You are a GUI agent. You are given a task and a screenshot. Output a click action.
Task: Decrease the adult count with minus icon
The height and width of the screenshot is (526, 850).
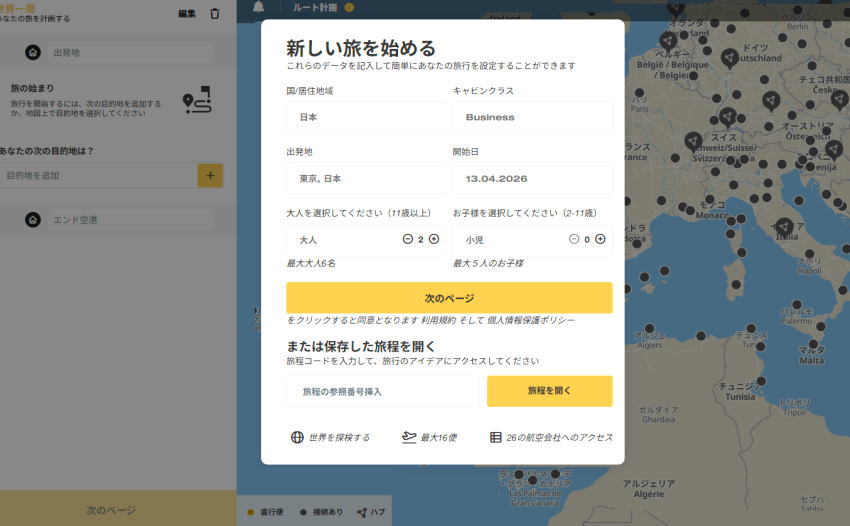pyautogui.click(x=407, y=239)
